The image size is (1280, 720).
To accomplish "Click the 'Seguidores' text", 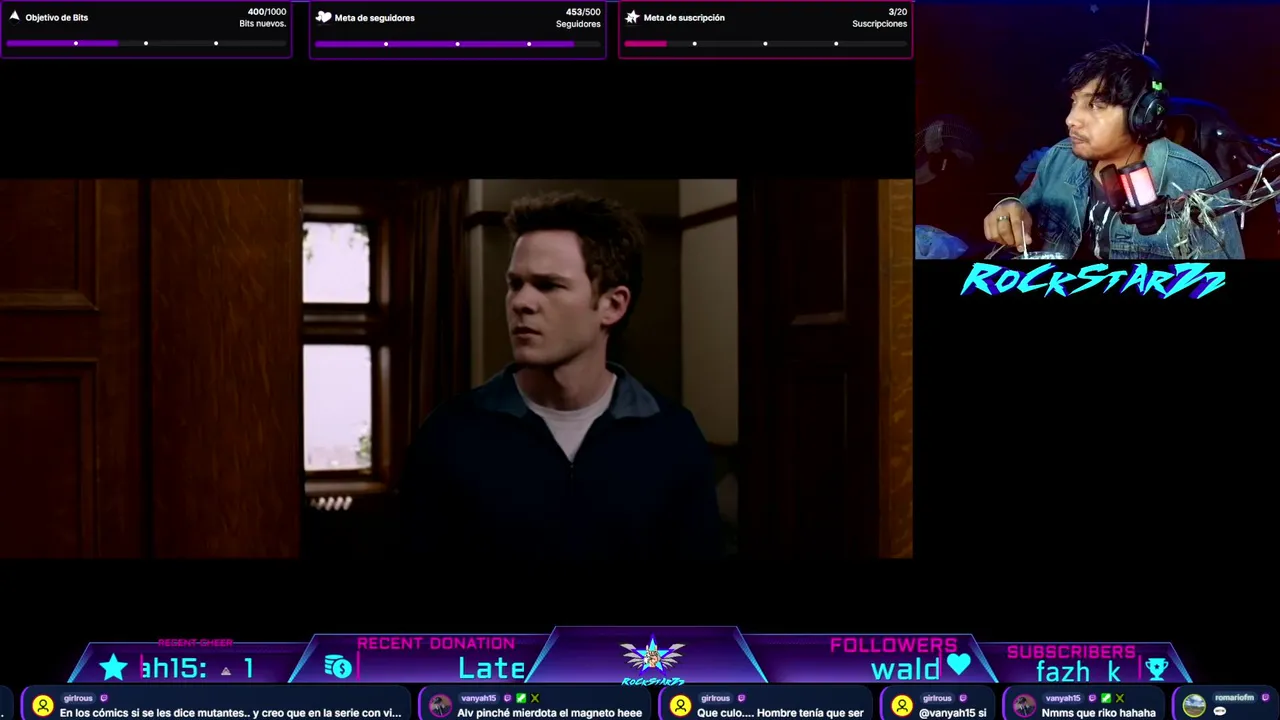I will (x=578, y=24).
